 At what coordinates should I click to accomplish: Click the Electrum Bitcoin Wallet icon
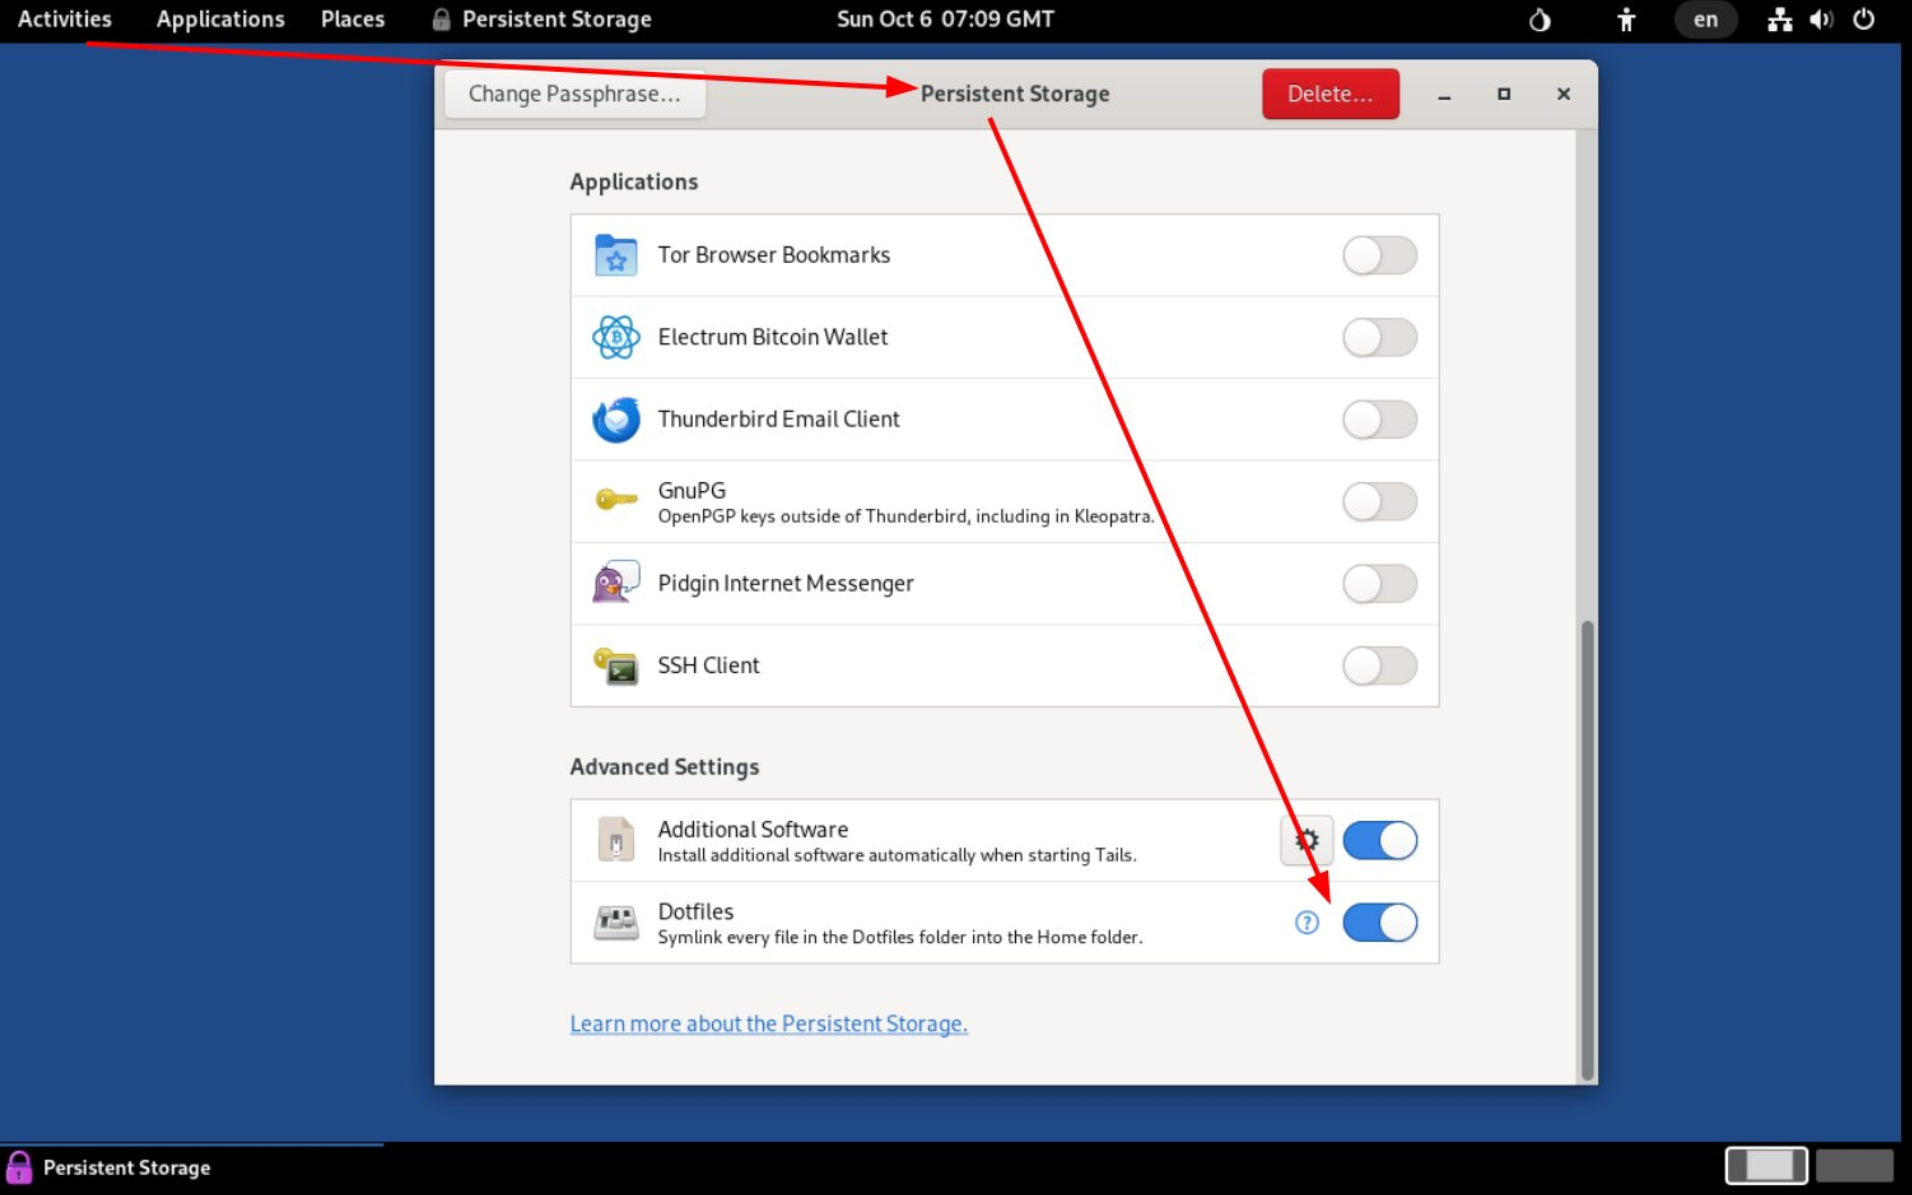click(x=616, y=337)
